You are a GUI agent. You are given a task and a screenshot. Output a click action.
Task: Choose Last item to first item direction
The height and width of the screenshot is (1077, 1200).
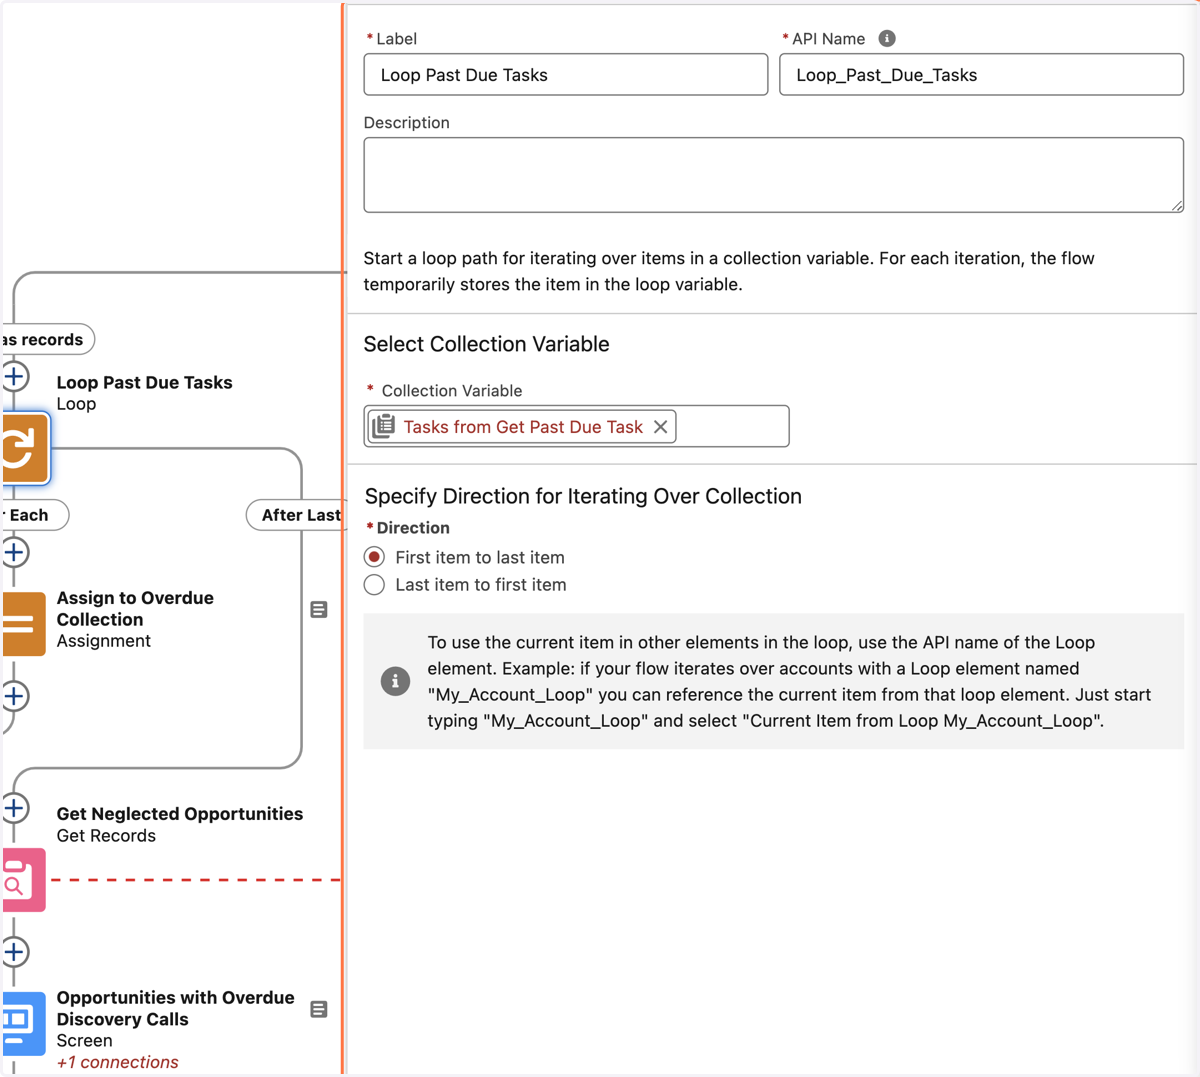[x=374, y=585]
